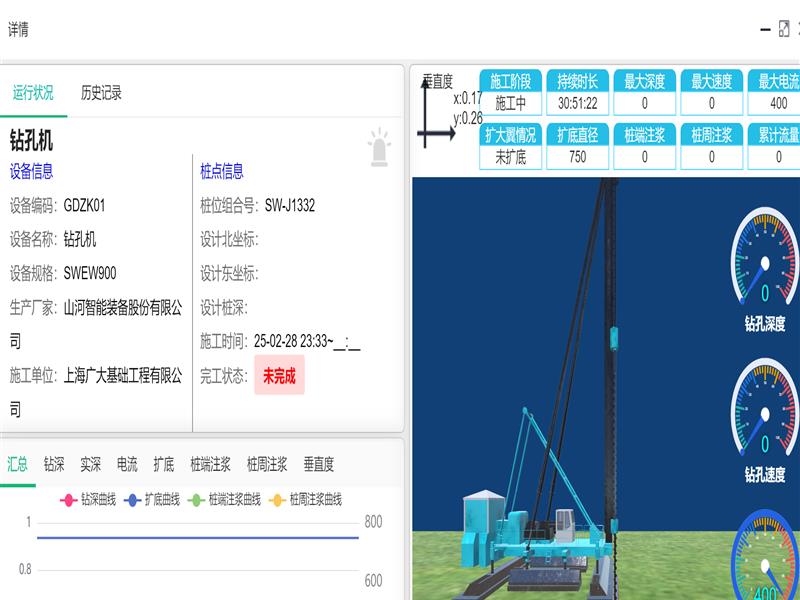Click the 扩底直径 value 750
The height and width of the screenshot is (600, 800).
578,157
